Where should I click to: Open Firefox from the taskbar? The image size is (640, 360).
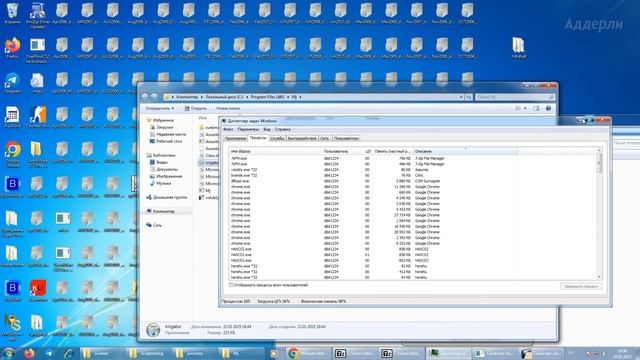pos(29,353)
